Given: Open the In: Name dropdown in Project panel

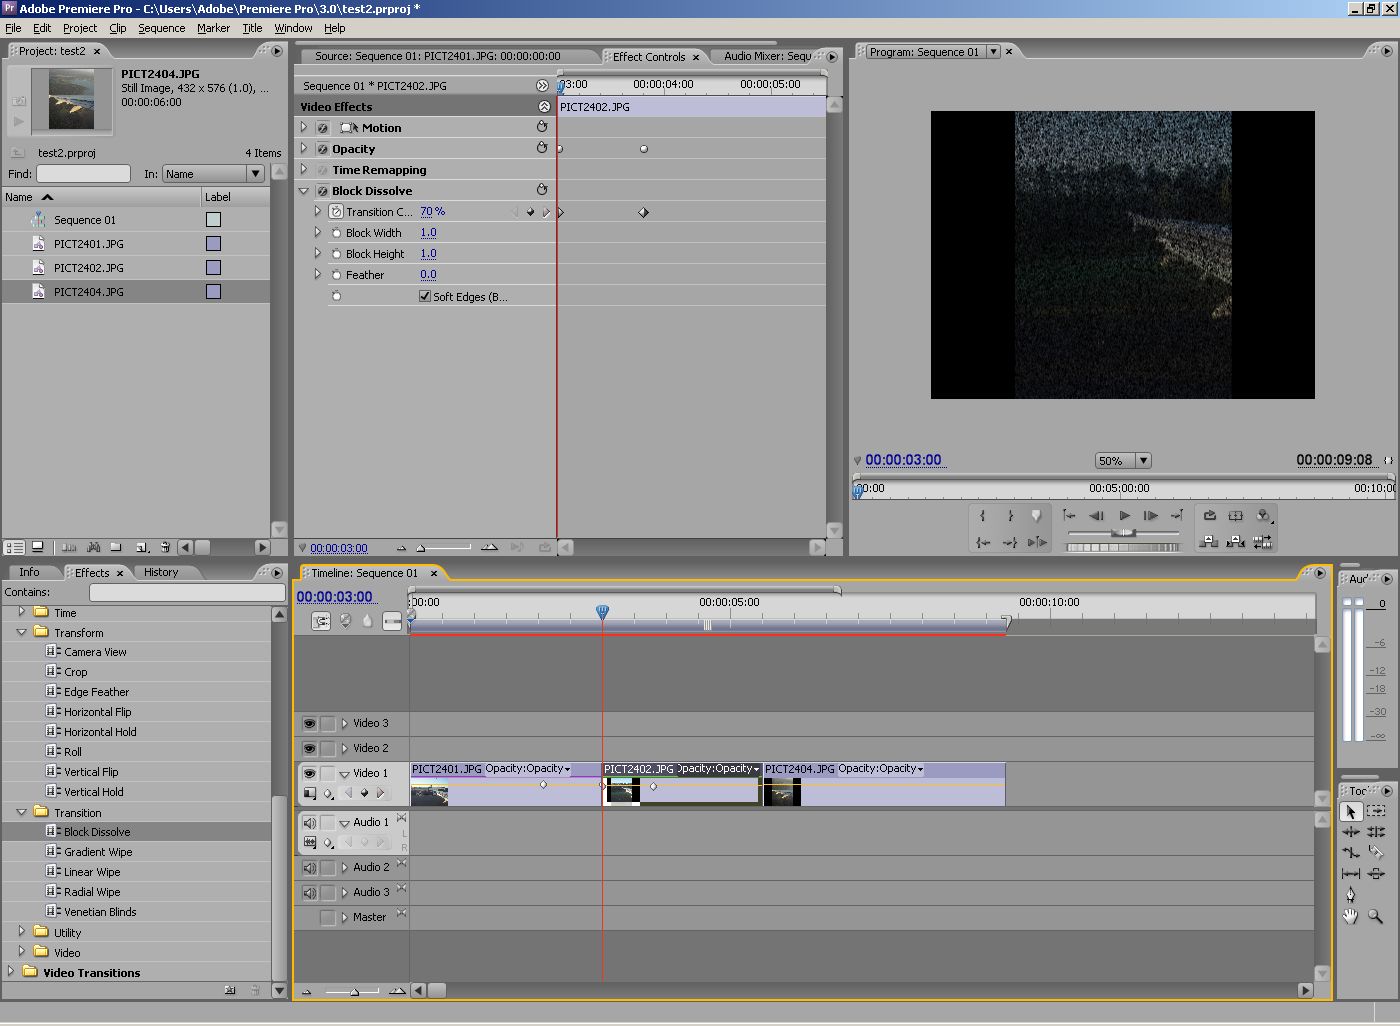Looking at the screenshot, I should point(255,174).
